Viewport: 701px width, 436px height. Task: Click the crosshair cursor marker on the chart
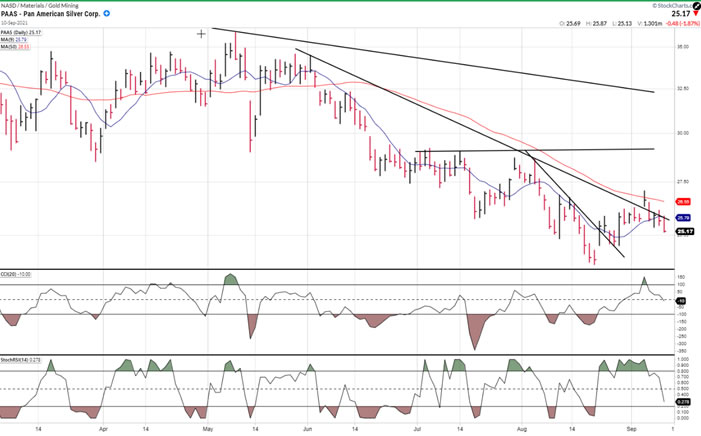pyautogui.click(x=201, y=34)
